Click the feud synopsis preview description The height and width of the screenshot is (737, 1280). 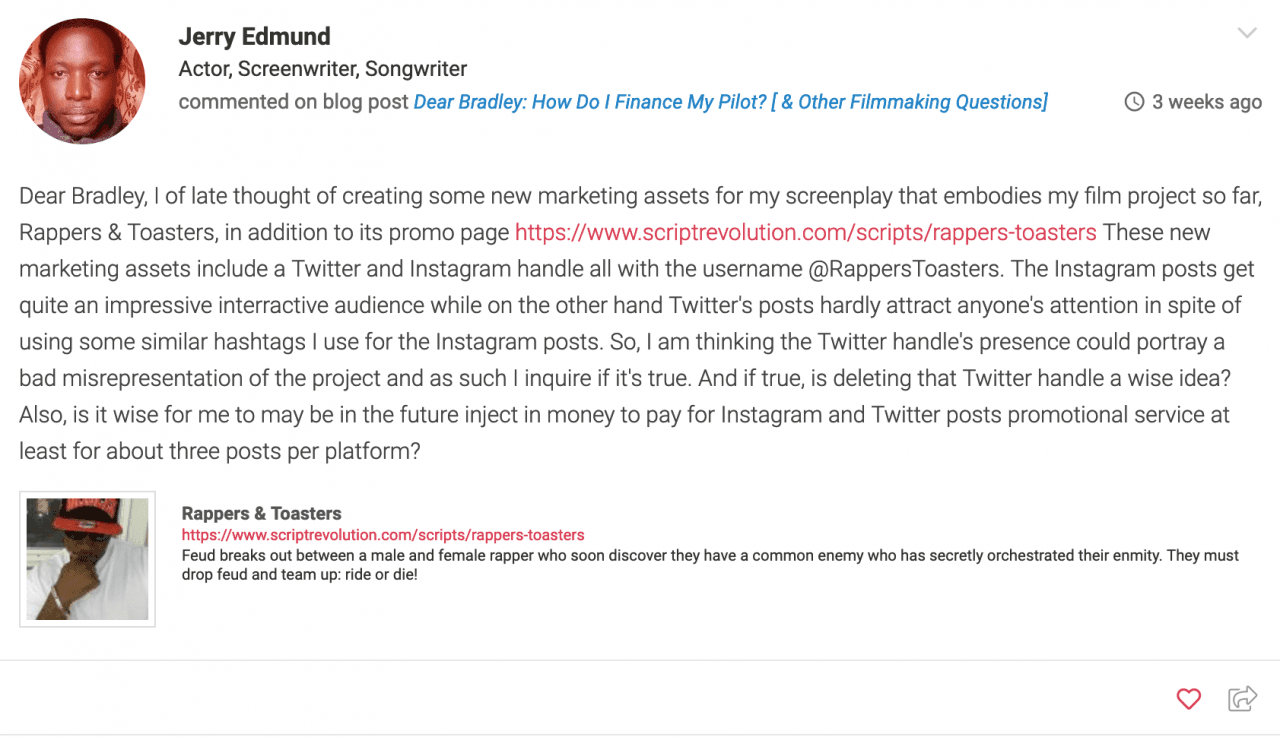pyautogui.click(x=710, y=565)
